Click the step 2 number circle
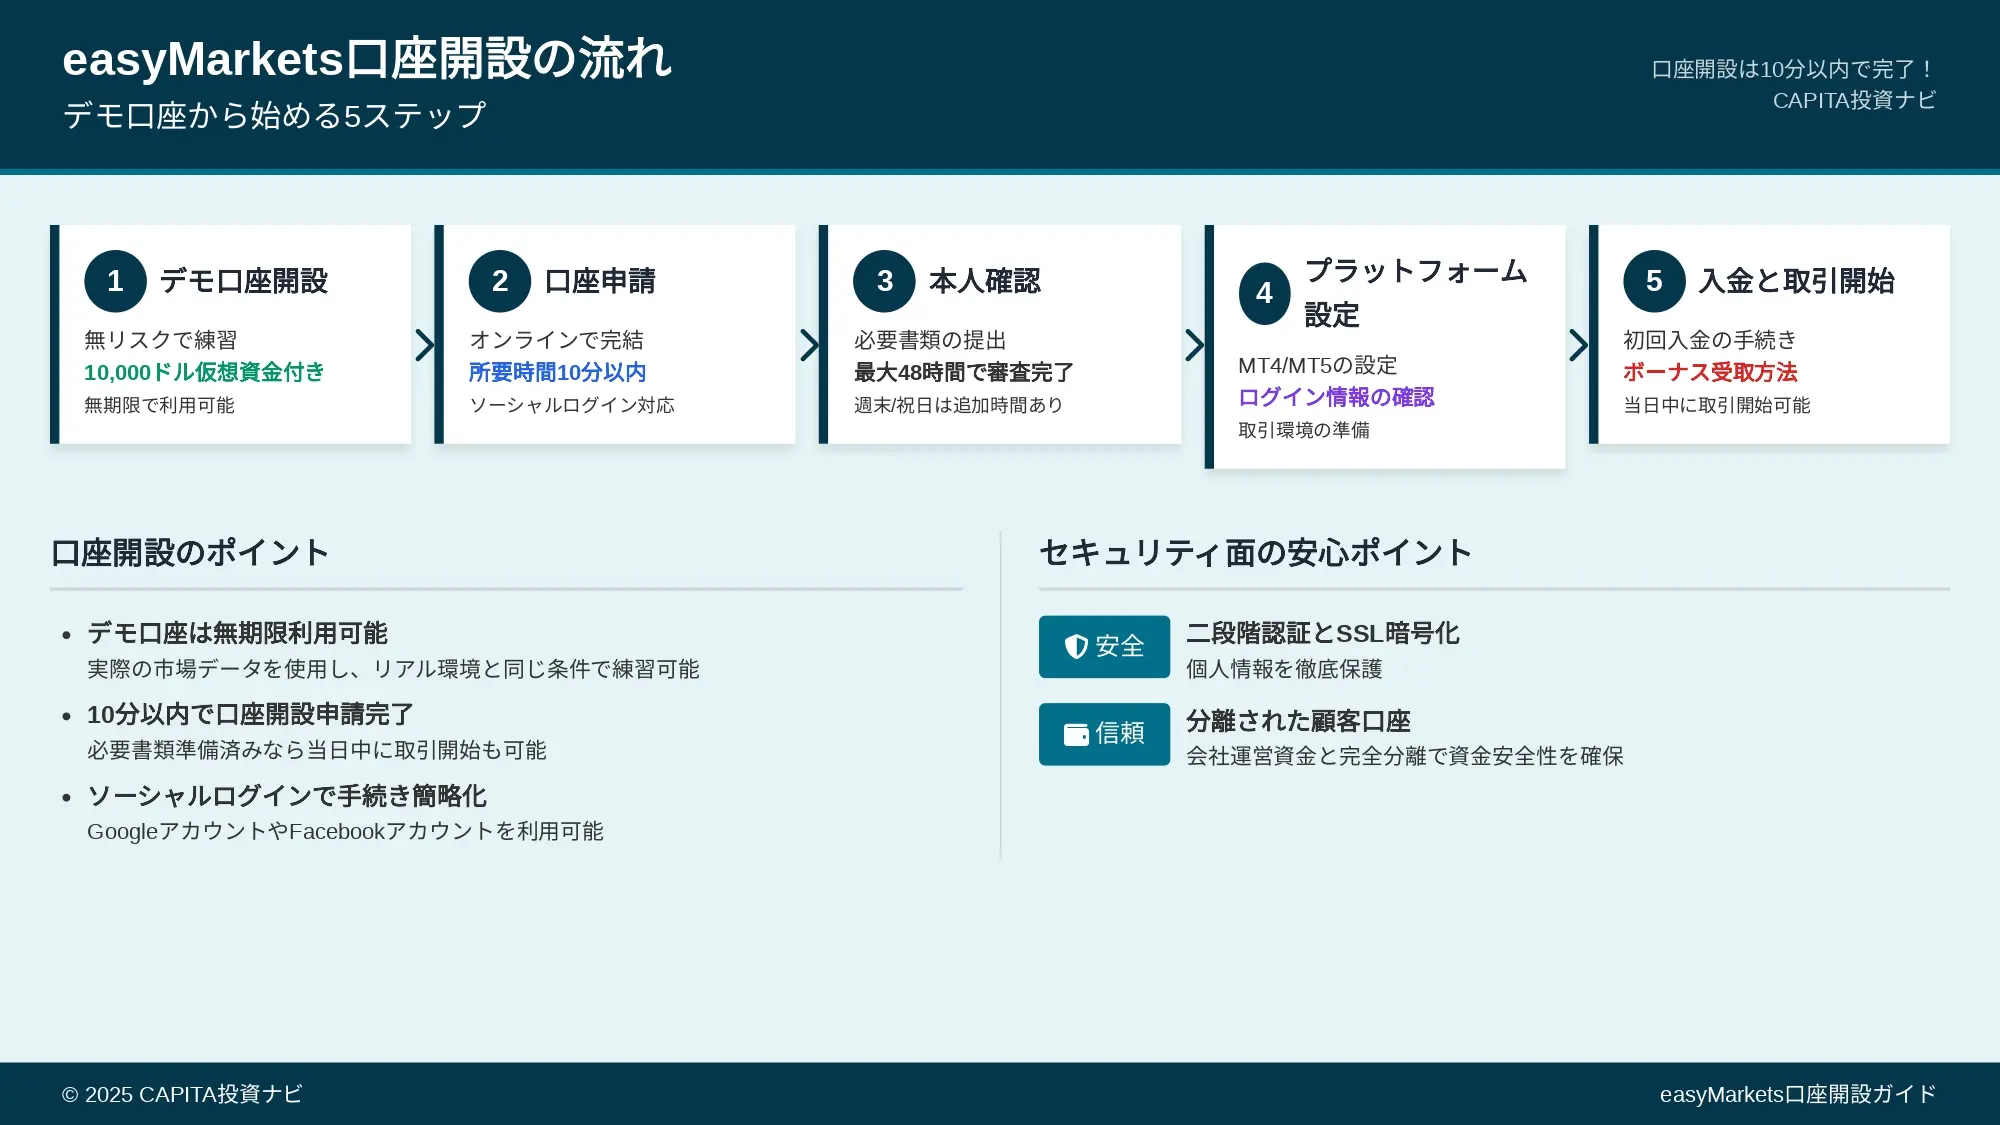This screenshot has width=2000, height=1125. 500,281
